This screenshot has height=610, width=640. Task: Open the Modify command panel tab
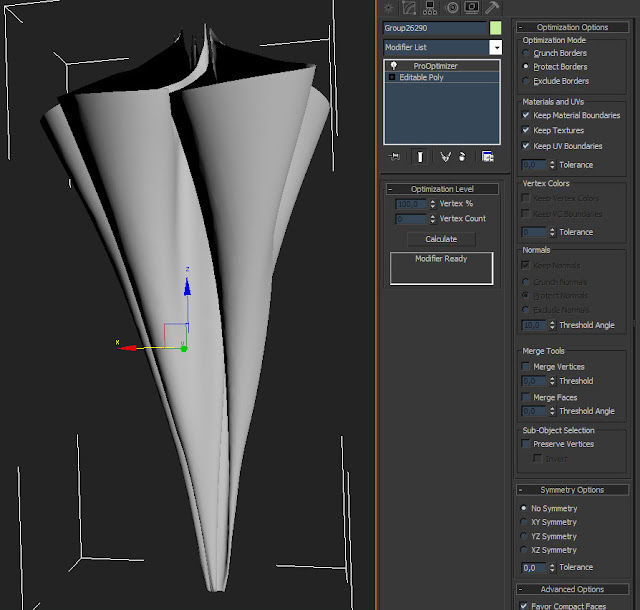[x=409, y=8]
